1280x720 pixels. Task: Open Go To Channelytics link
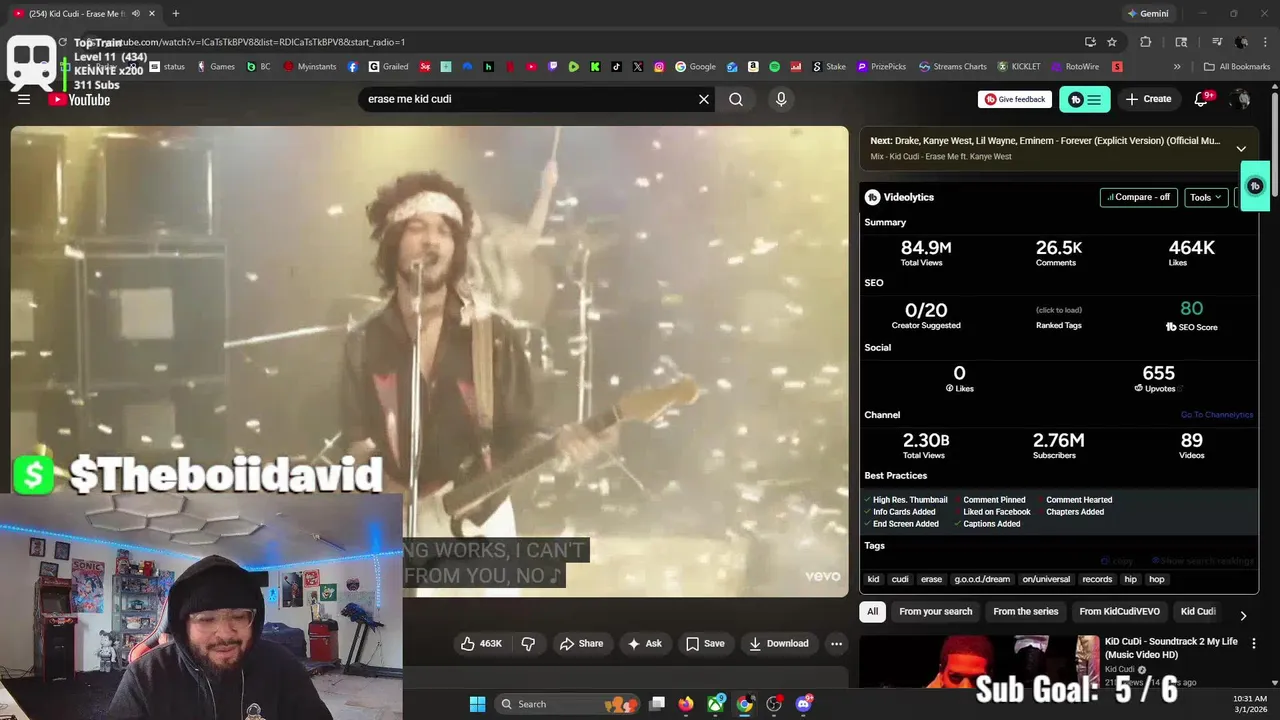pyautogui.click(x=1216, y=415)
